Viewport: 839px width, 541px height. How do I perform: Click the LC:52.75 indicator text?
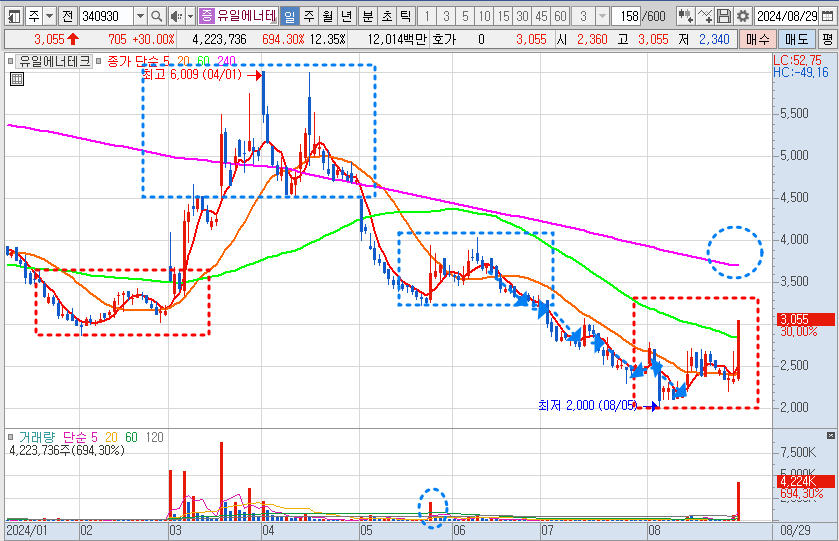coord(797,60)
